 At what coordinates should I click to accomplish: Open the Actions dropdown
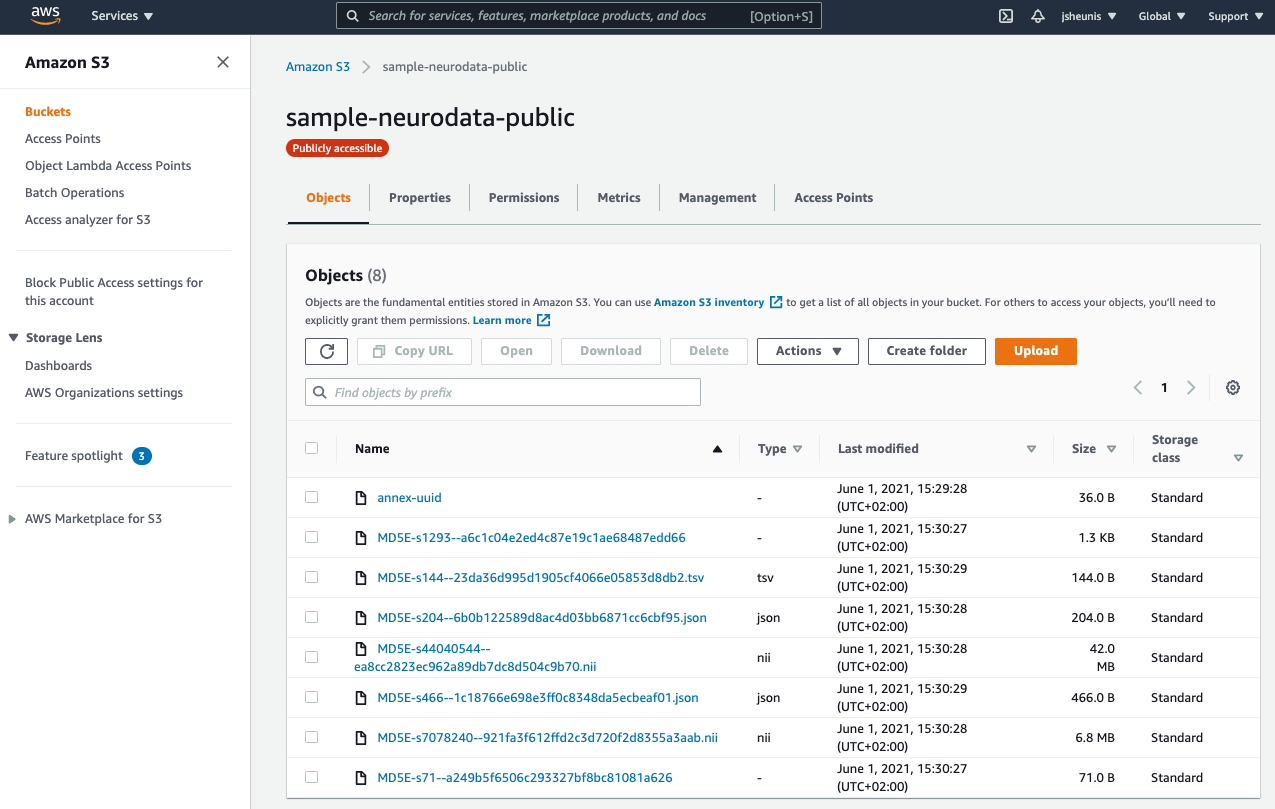coord(807,351)
